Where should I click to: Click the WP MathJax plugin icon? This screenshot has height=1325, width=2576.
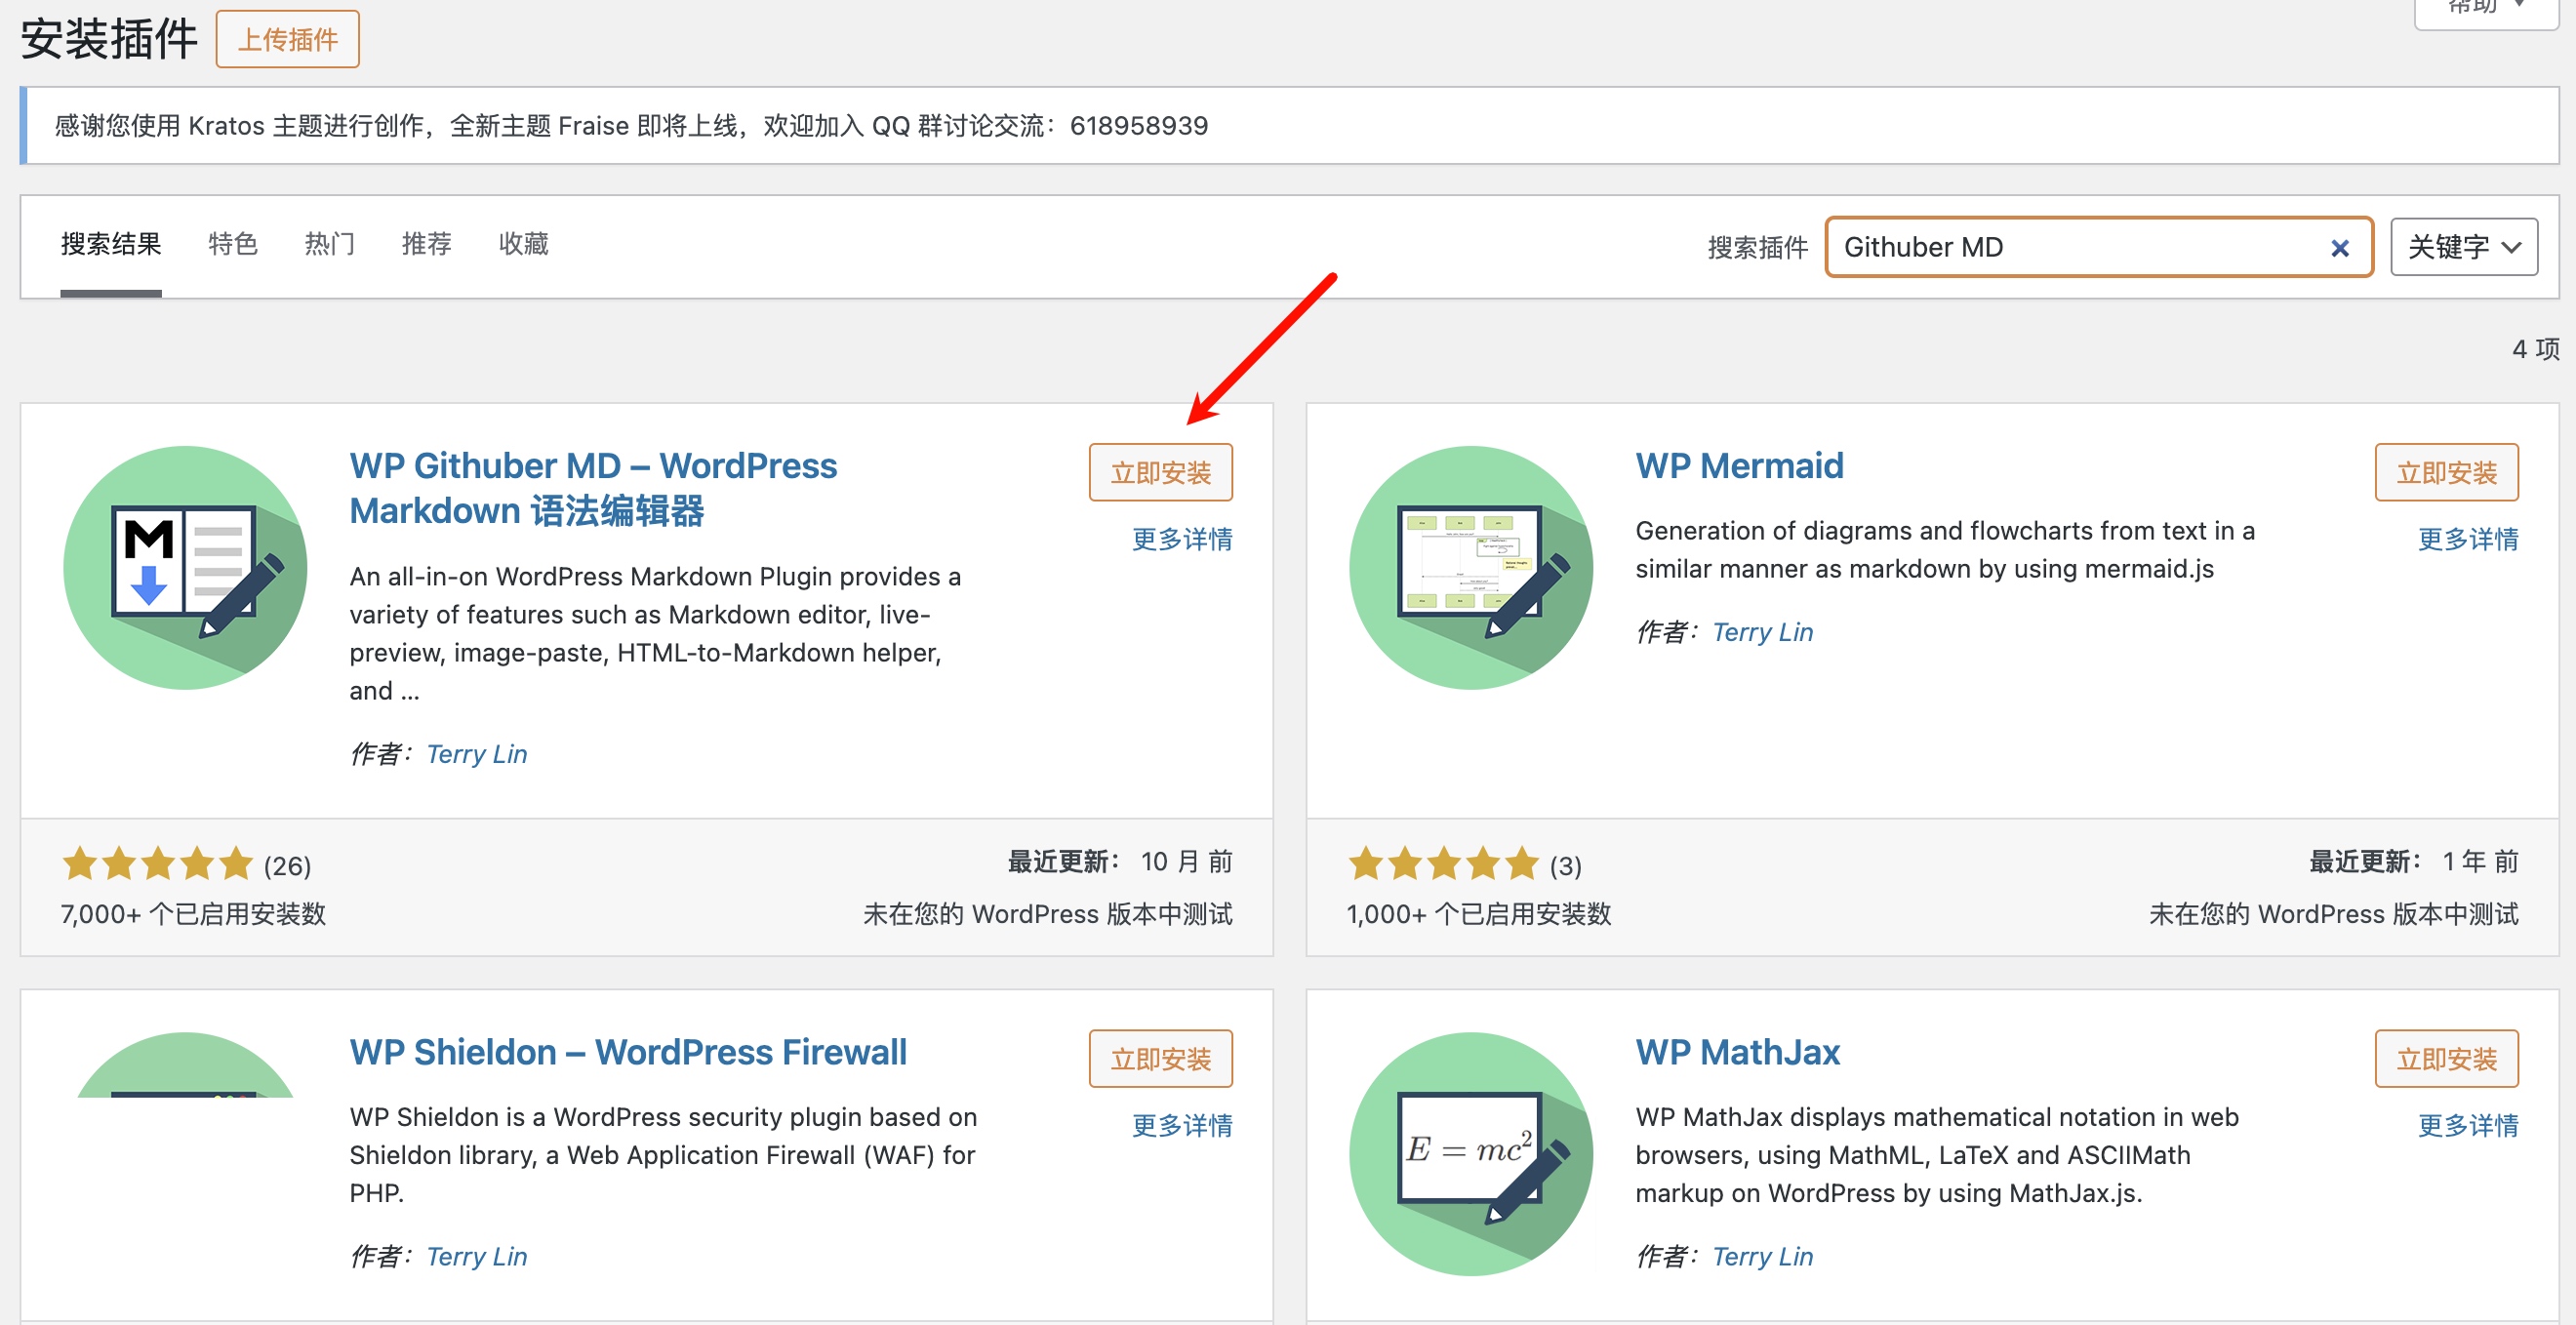pos(1470,1153)
